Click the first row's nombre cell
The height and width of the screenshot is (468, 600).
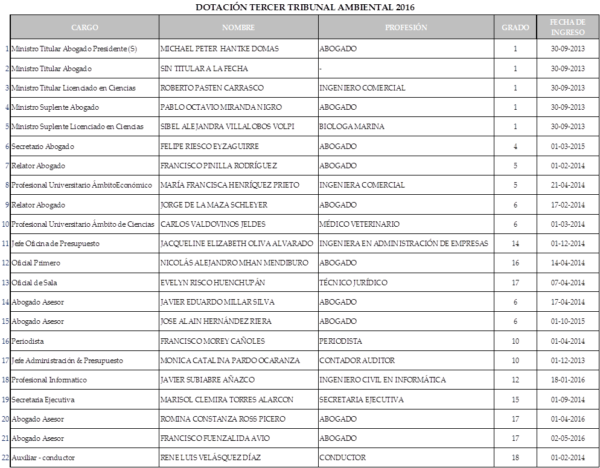coord(220,48)
